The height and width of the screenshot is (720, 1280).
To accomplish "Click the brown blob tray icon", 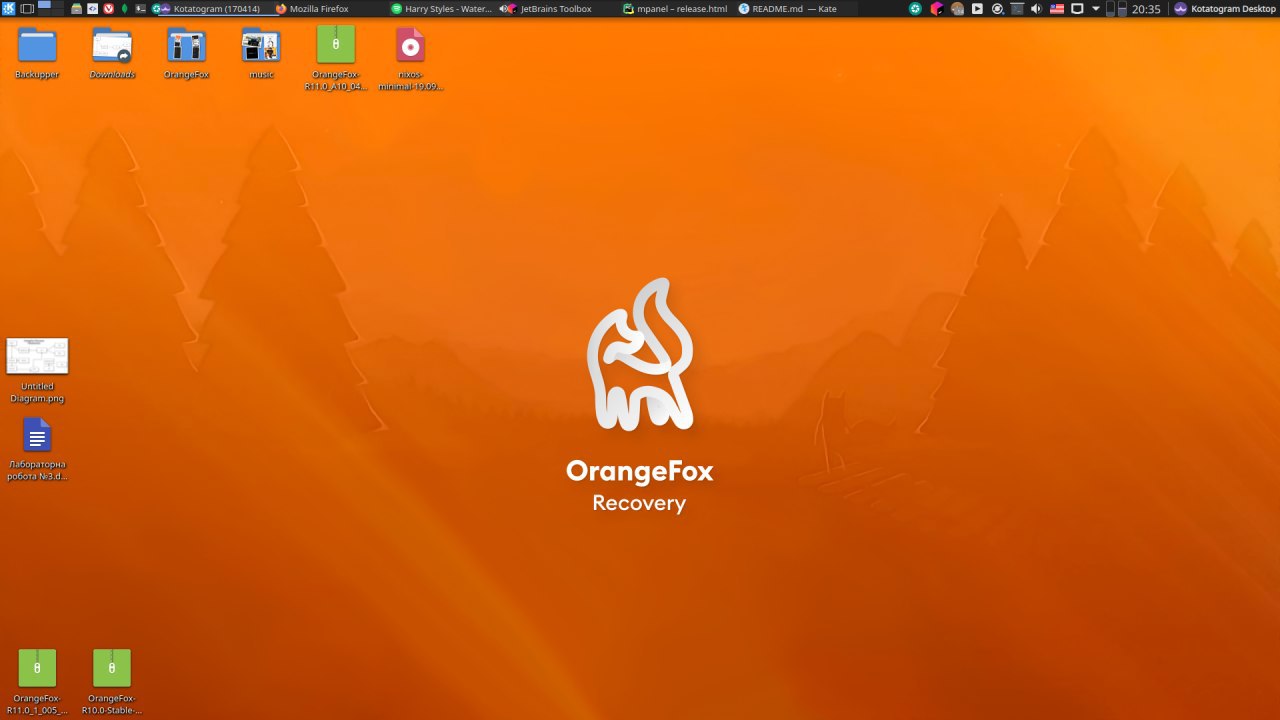I will [957, 9].
